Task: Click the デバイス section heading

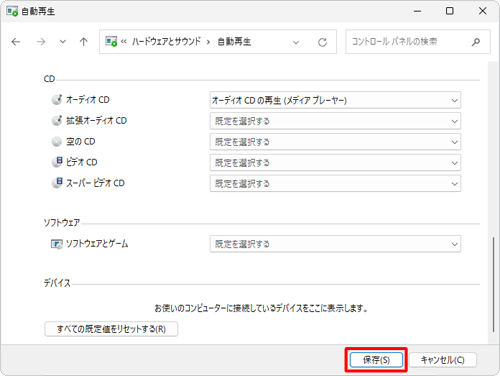Action: pos(57,283)
